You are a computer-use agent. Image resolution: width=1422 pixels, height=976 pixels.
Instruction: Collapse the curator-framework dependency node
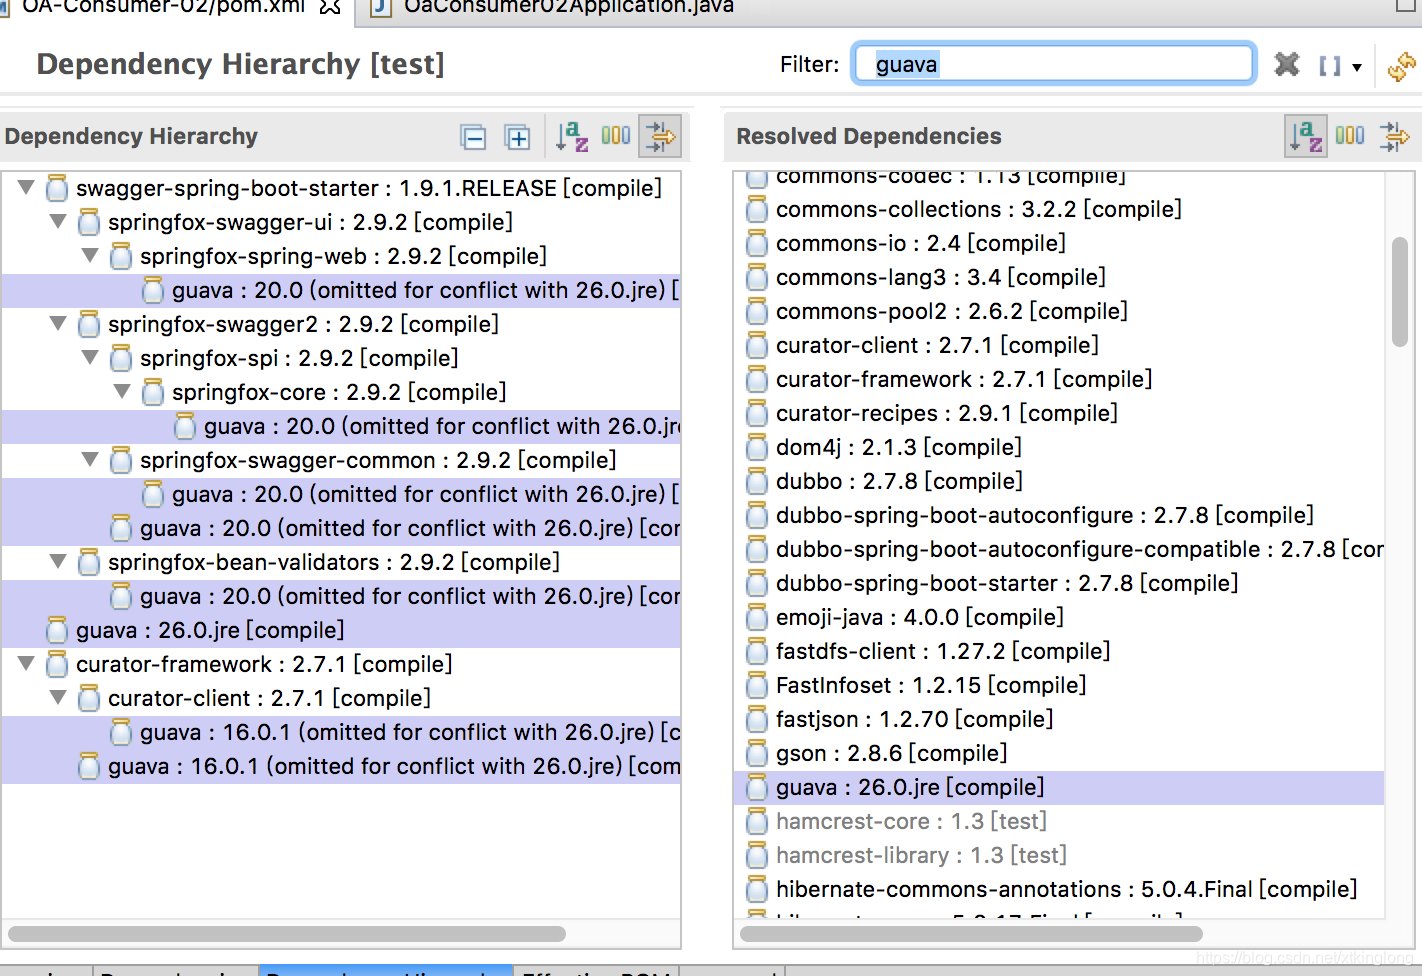point(26,663)
